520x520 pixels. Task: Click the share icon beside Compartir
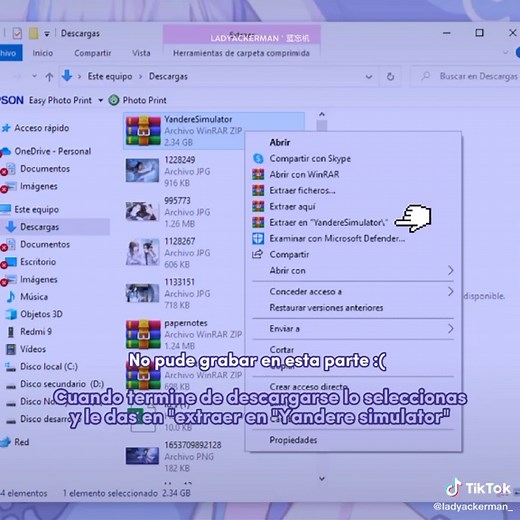coord(257,254)
